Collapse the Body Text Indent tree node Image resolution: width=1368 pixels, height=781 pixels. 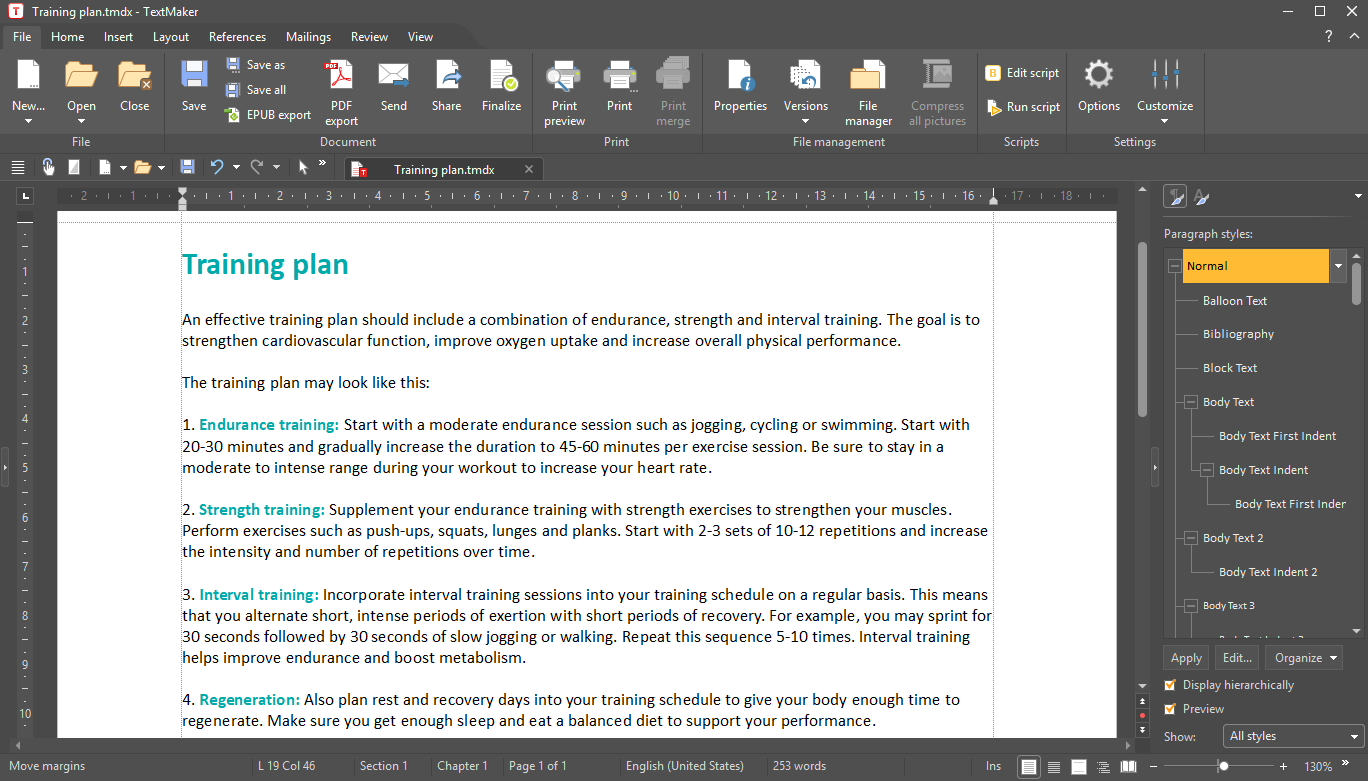(1206, 470)
